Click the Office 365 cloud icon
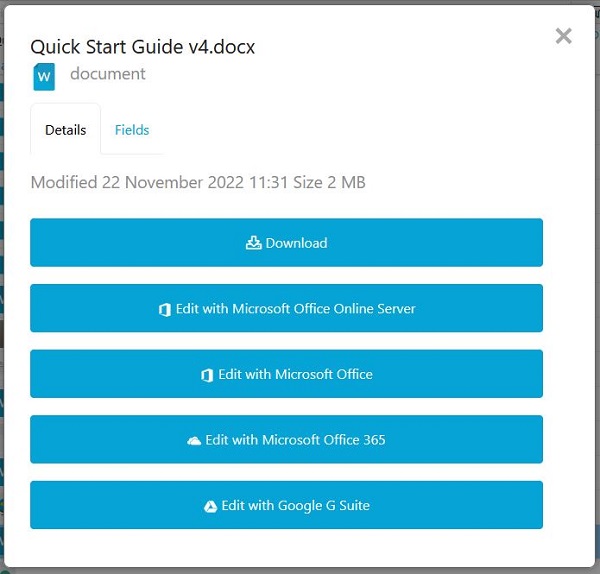Image resolution: width=600 pixels, height=574 pixels. click(194, 441)
